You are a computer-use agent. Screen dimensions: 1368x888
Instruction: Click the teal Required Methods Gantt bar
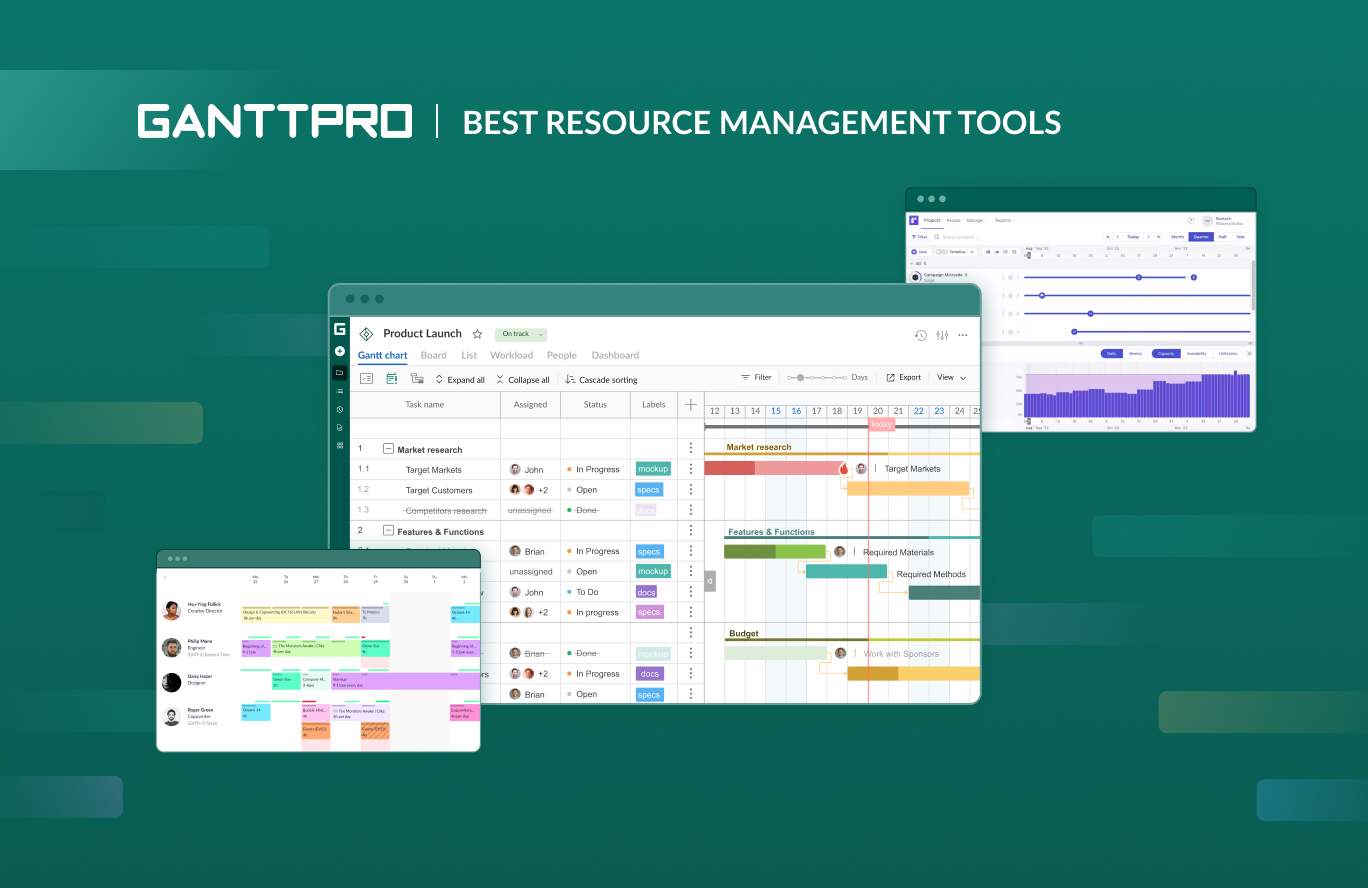tap(846, 572)
